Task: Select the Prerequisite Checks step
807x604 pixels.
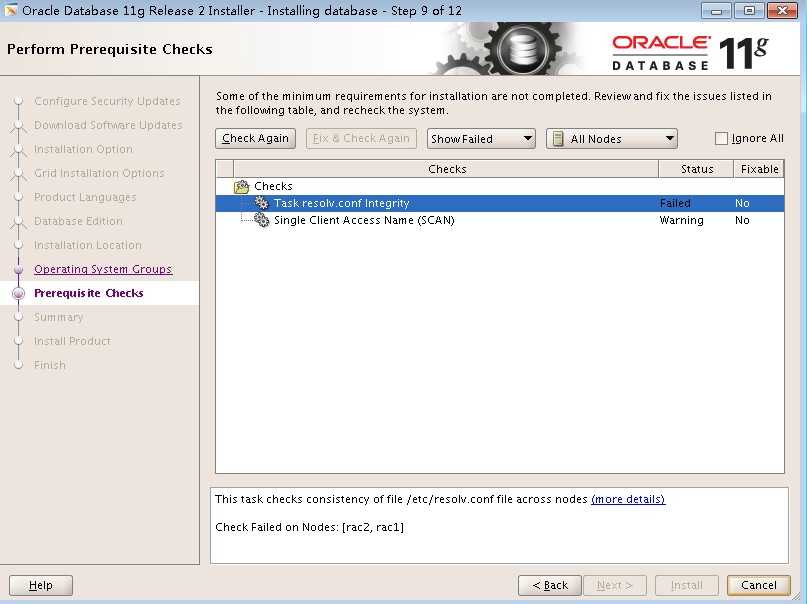Action: pos(89,293)
